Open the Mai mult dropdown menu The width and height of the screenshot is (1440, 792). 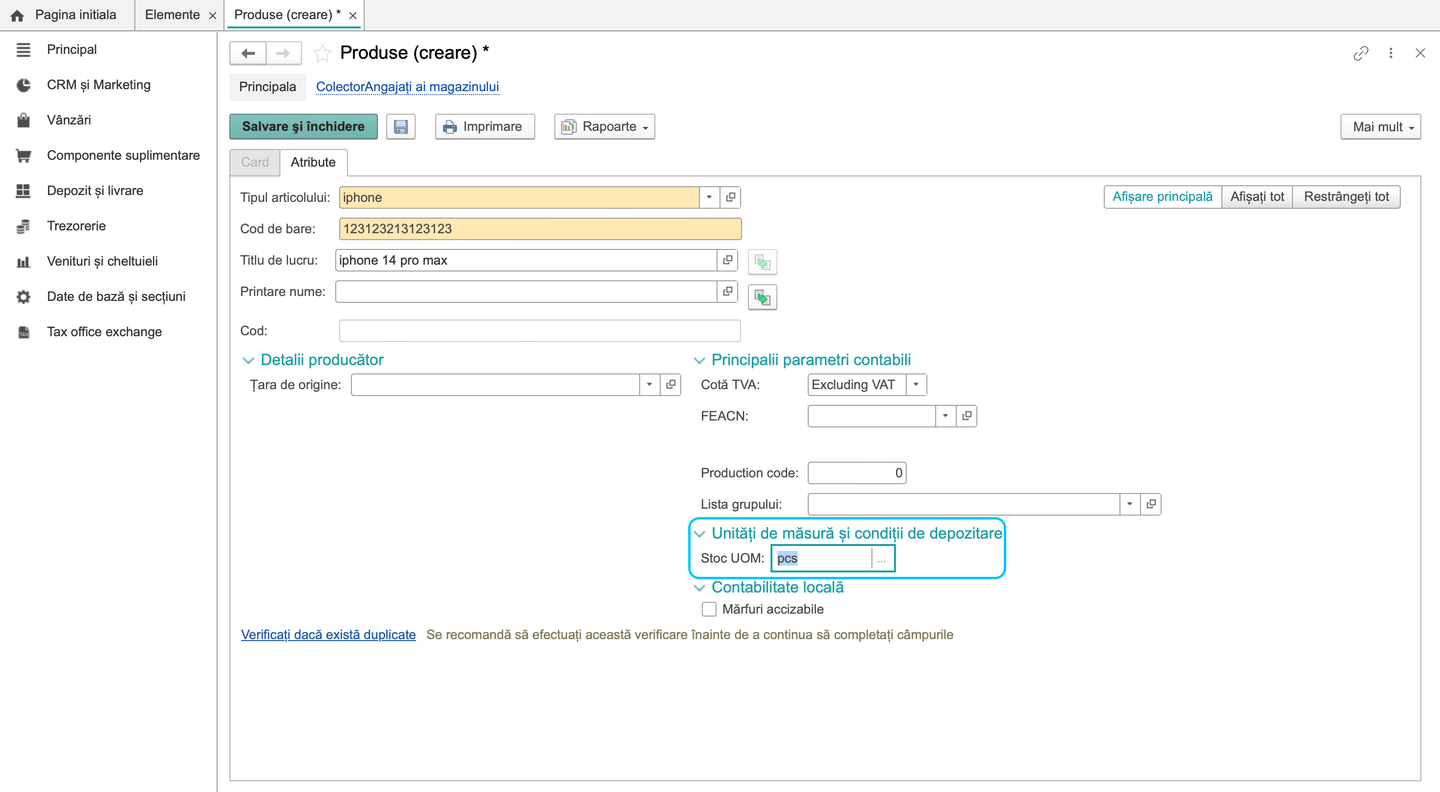pyautogui.click(x=1381, y=127)
